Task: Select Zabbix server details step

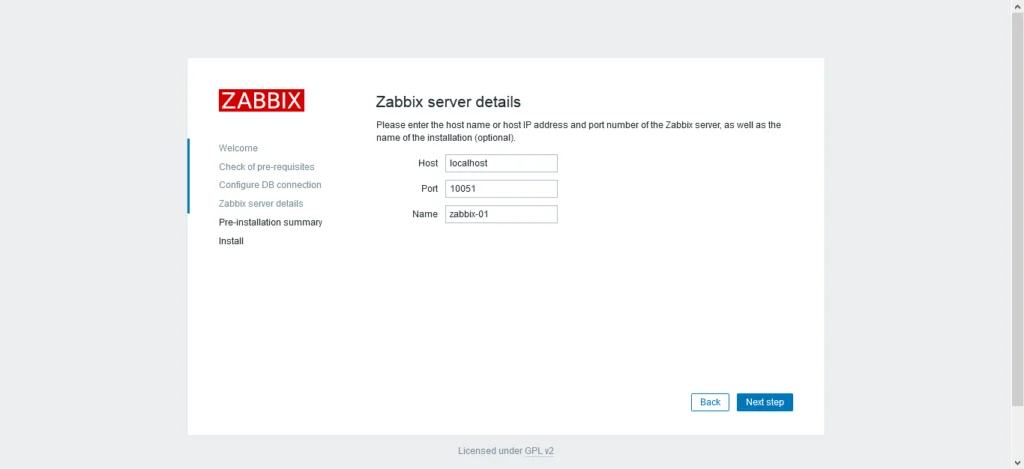Action: pyautogui.click(x=261, y=204)
